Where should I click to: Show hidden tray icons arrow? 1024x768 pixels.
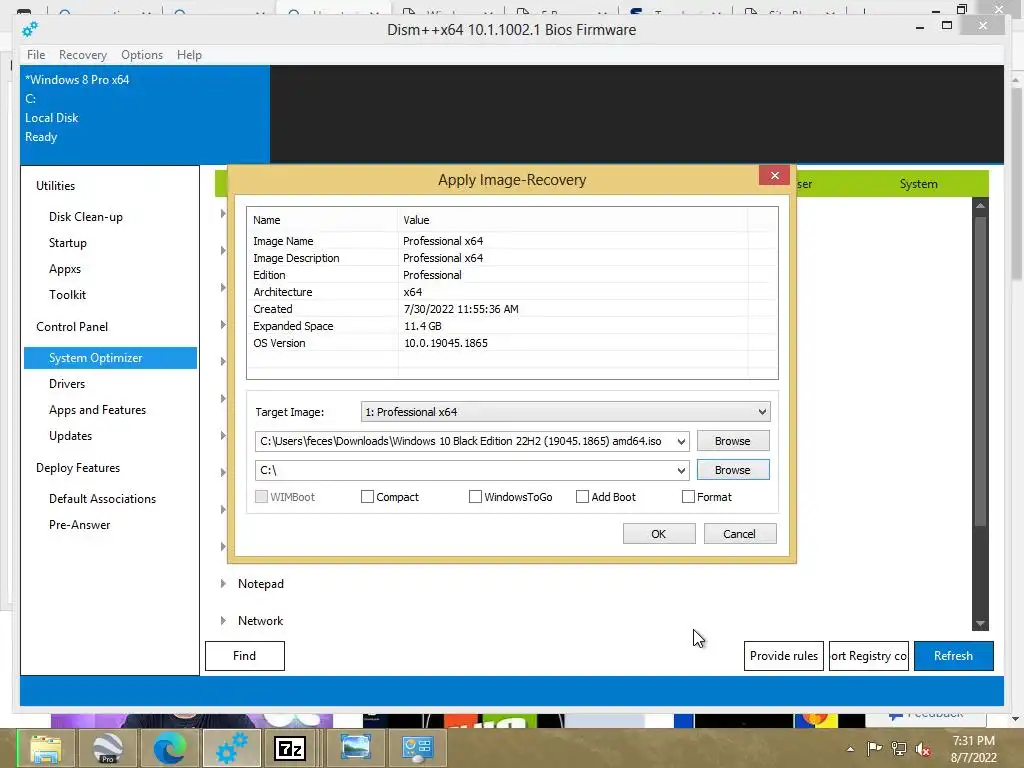850,749
